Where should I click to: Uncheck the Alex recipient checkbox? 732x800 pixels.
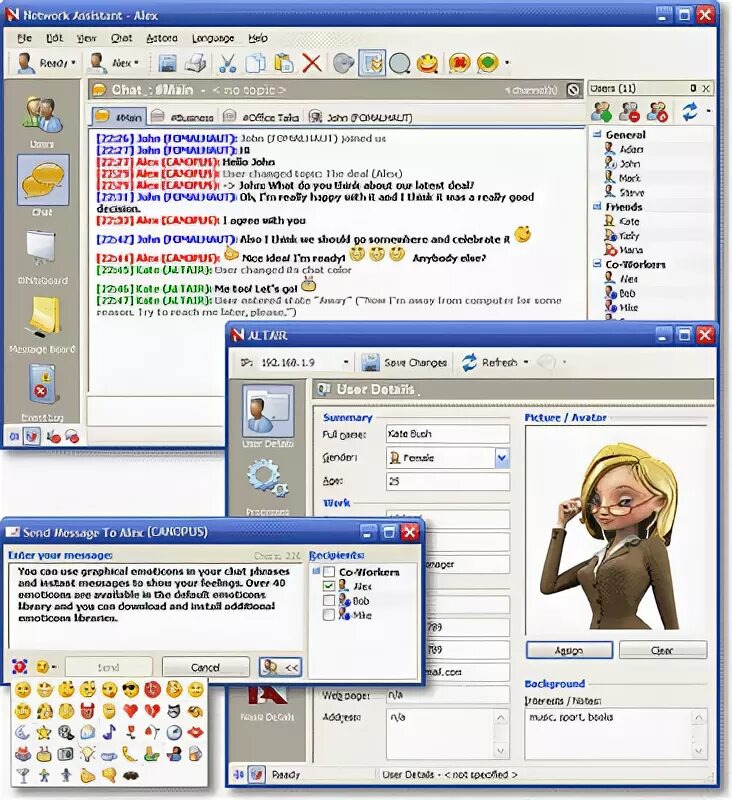click(x=329, y=586)
